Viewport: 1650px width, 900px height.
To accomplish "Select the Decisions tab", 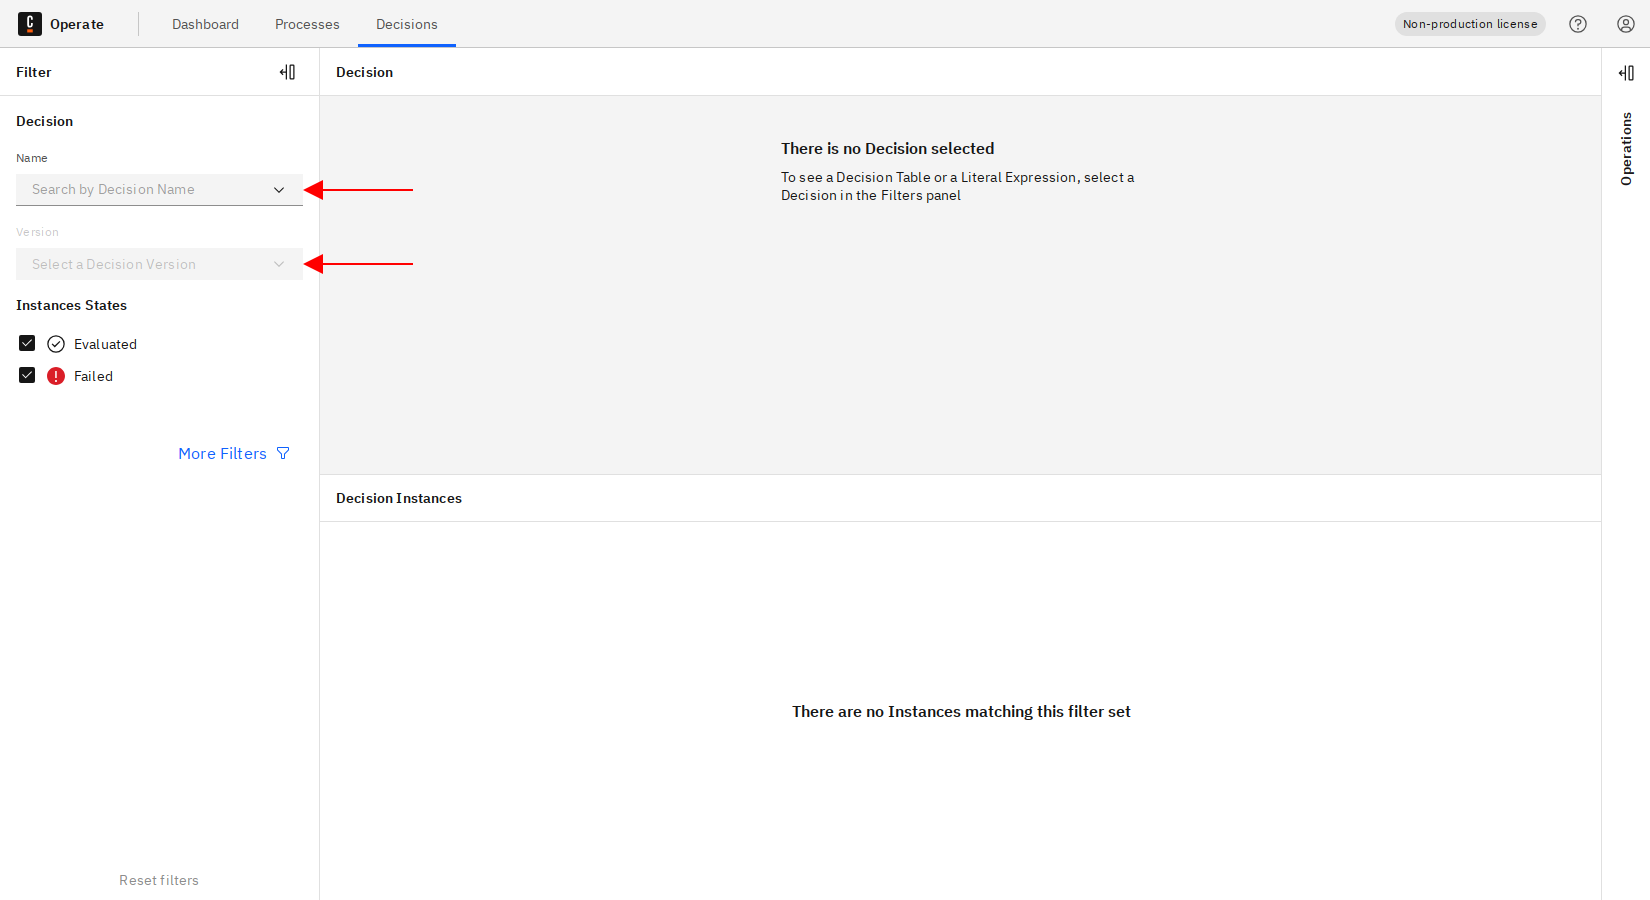I will point(406,24).
